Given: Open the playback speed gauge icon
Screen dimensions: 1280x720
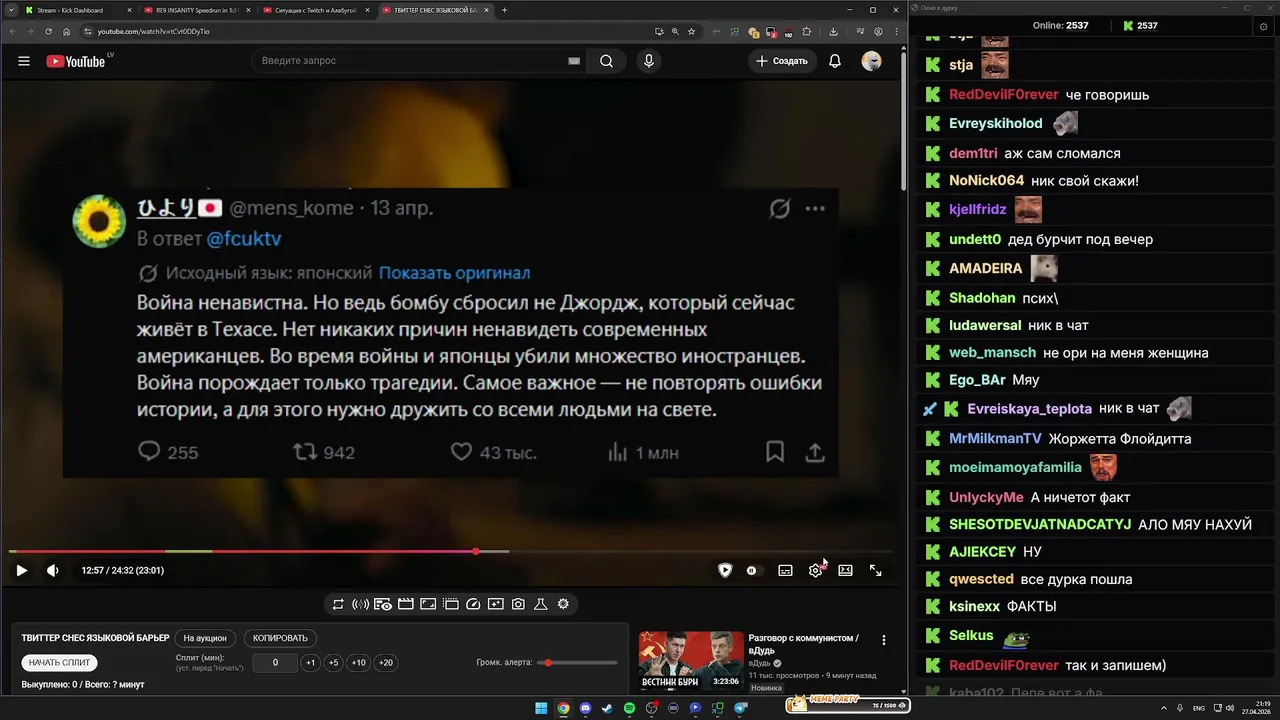Looking at the screenshot, I should pyautogui.click(x=474, y=604).
